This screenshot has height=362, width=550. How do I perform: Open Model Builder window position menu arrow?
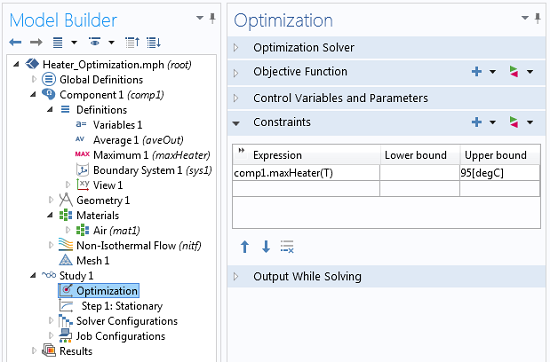tap(200, 18)
